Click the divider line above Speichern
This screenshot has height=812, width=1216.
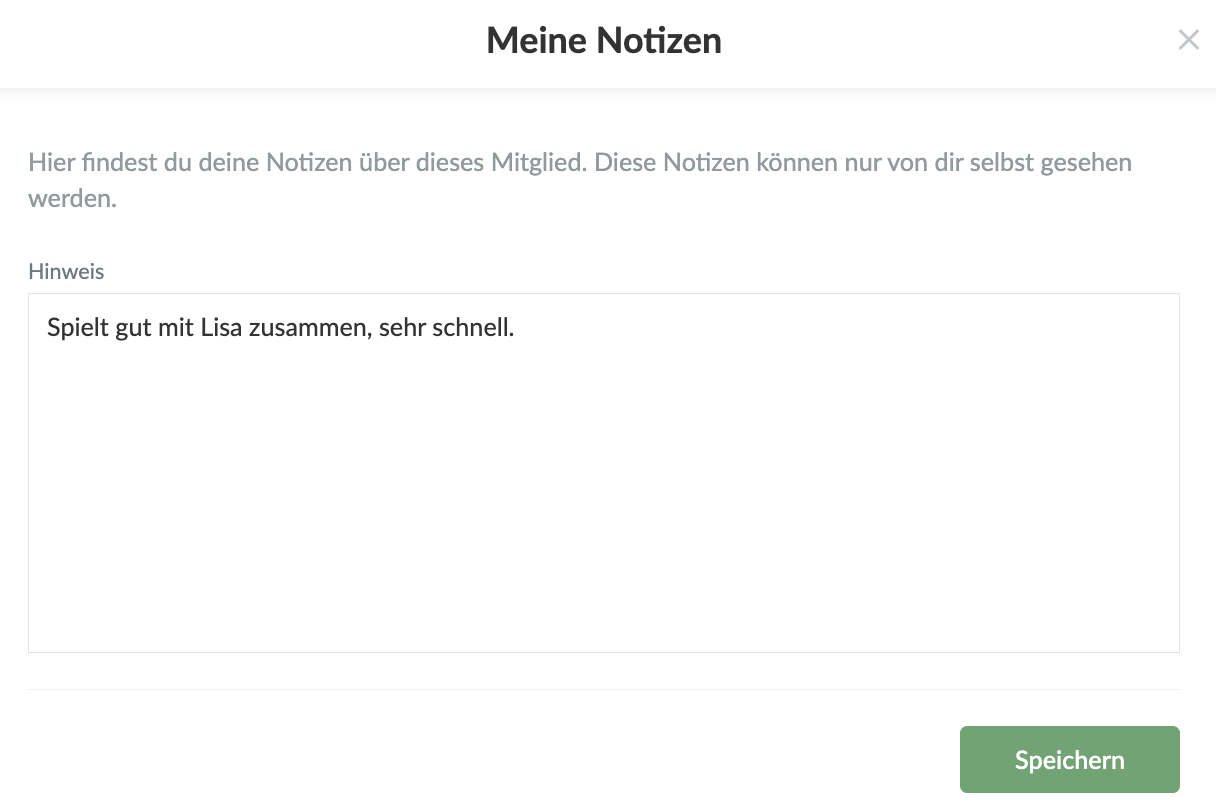click(x=603, y=689)
